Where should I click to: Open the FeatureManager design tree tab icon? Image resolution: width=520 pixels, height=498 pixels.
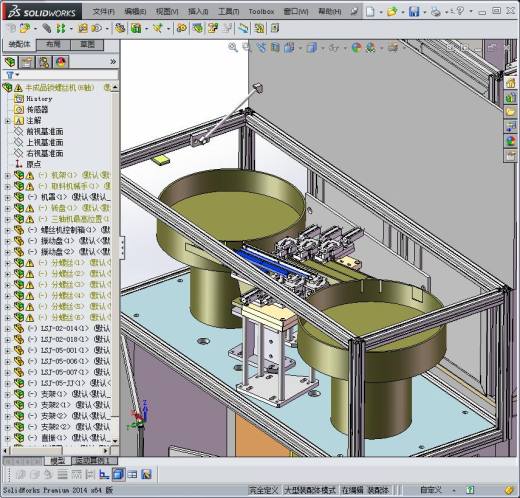(10, 62)
